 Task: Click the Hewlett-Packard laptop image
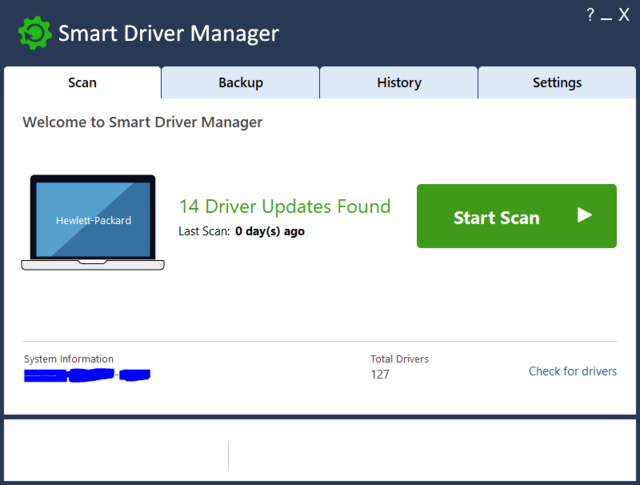(x=93, y=222)
